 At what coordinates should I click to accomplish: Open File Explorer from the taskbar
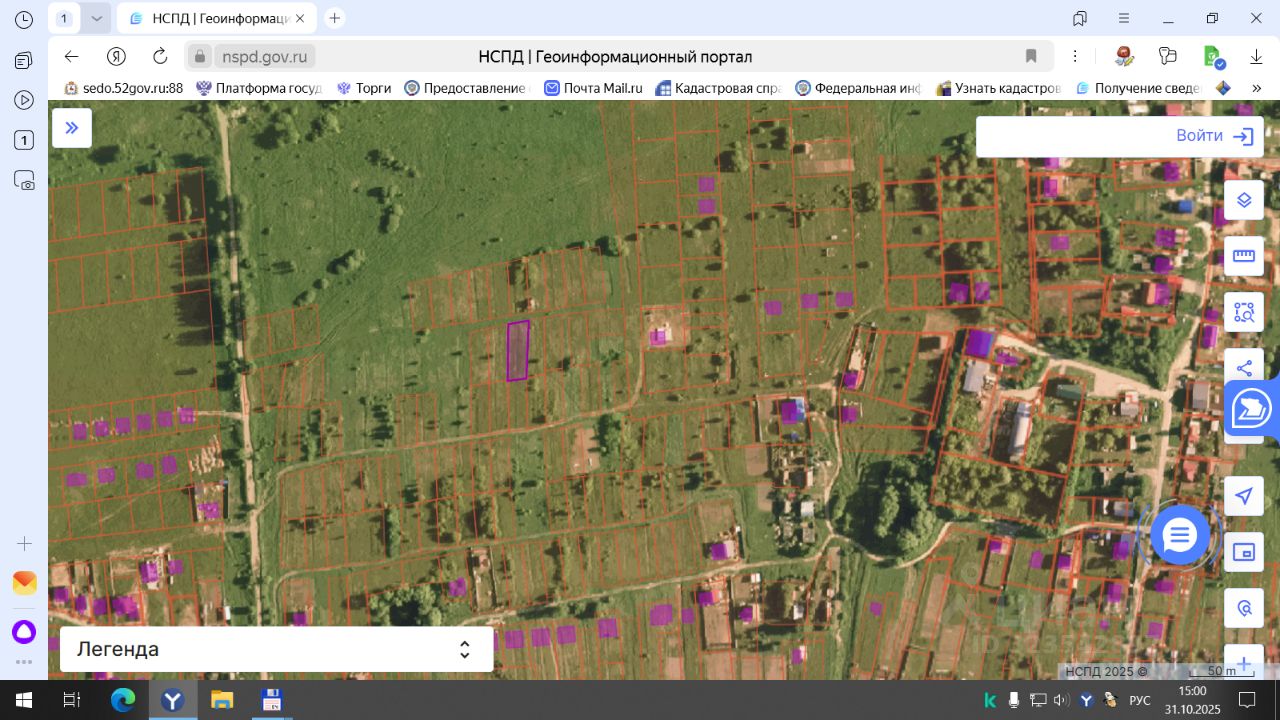coord(222,700)
